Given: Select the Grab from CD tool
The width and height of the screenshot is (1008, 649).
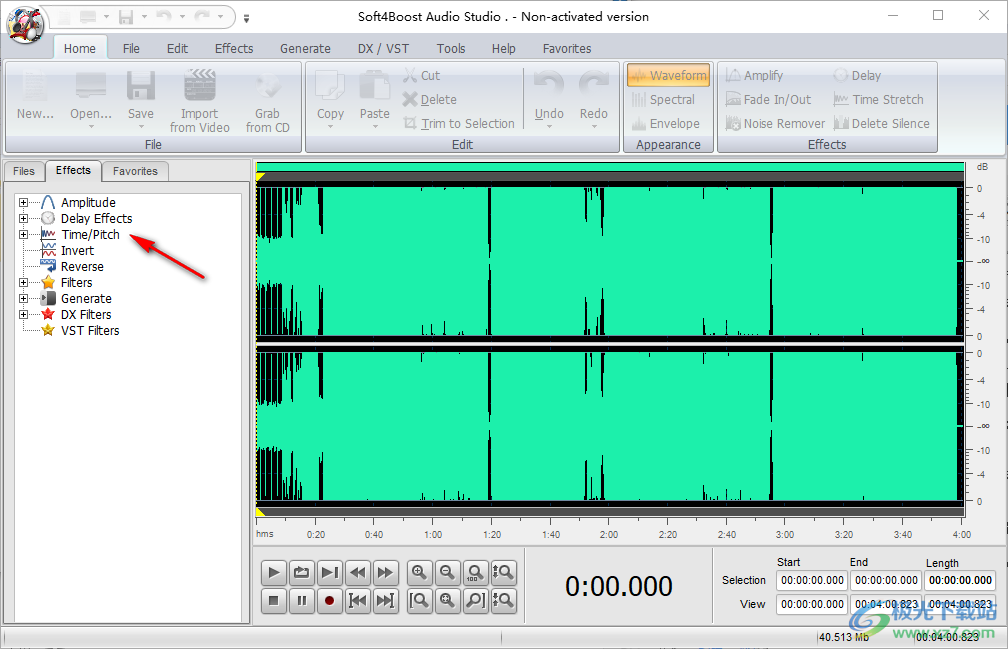Looking at the screenshot, I should click(x=267, y=100).
